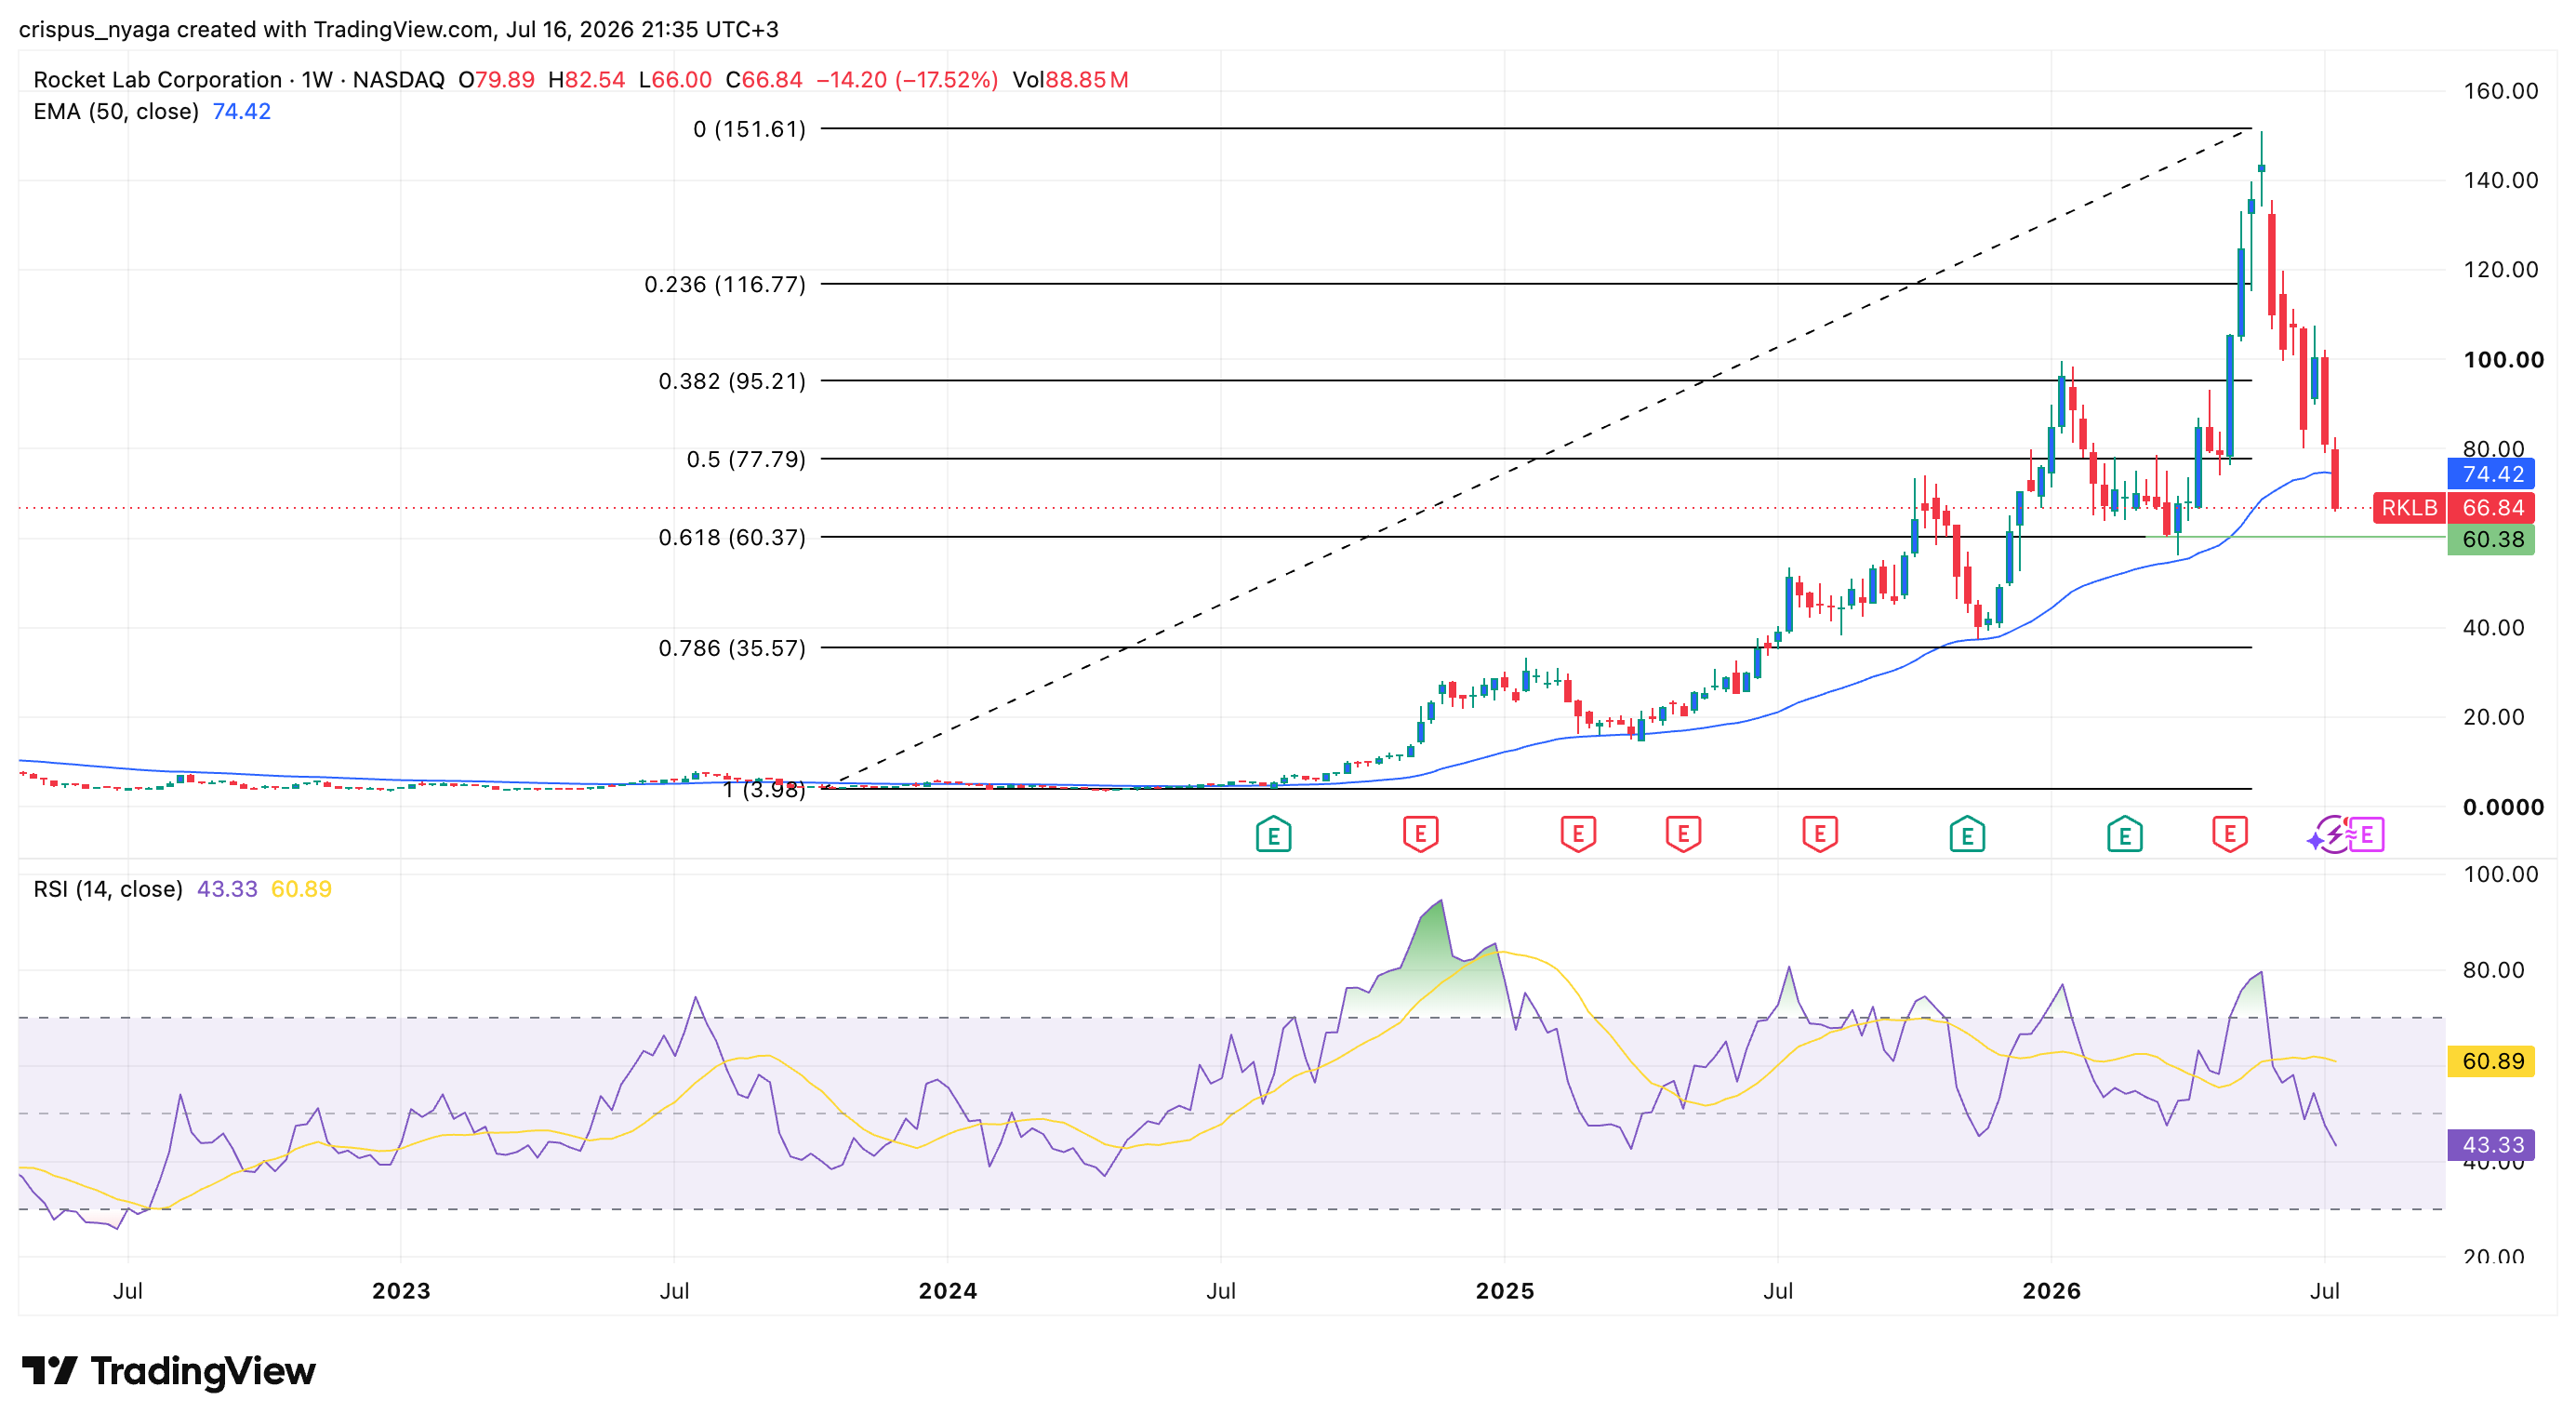Click the red earnings marker just after 2025

tap(1578, 834)
